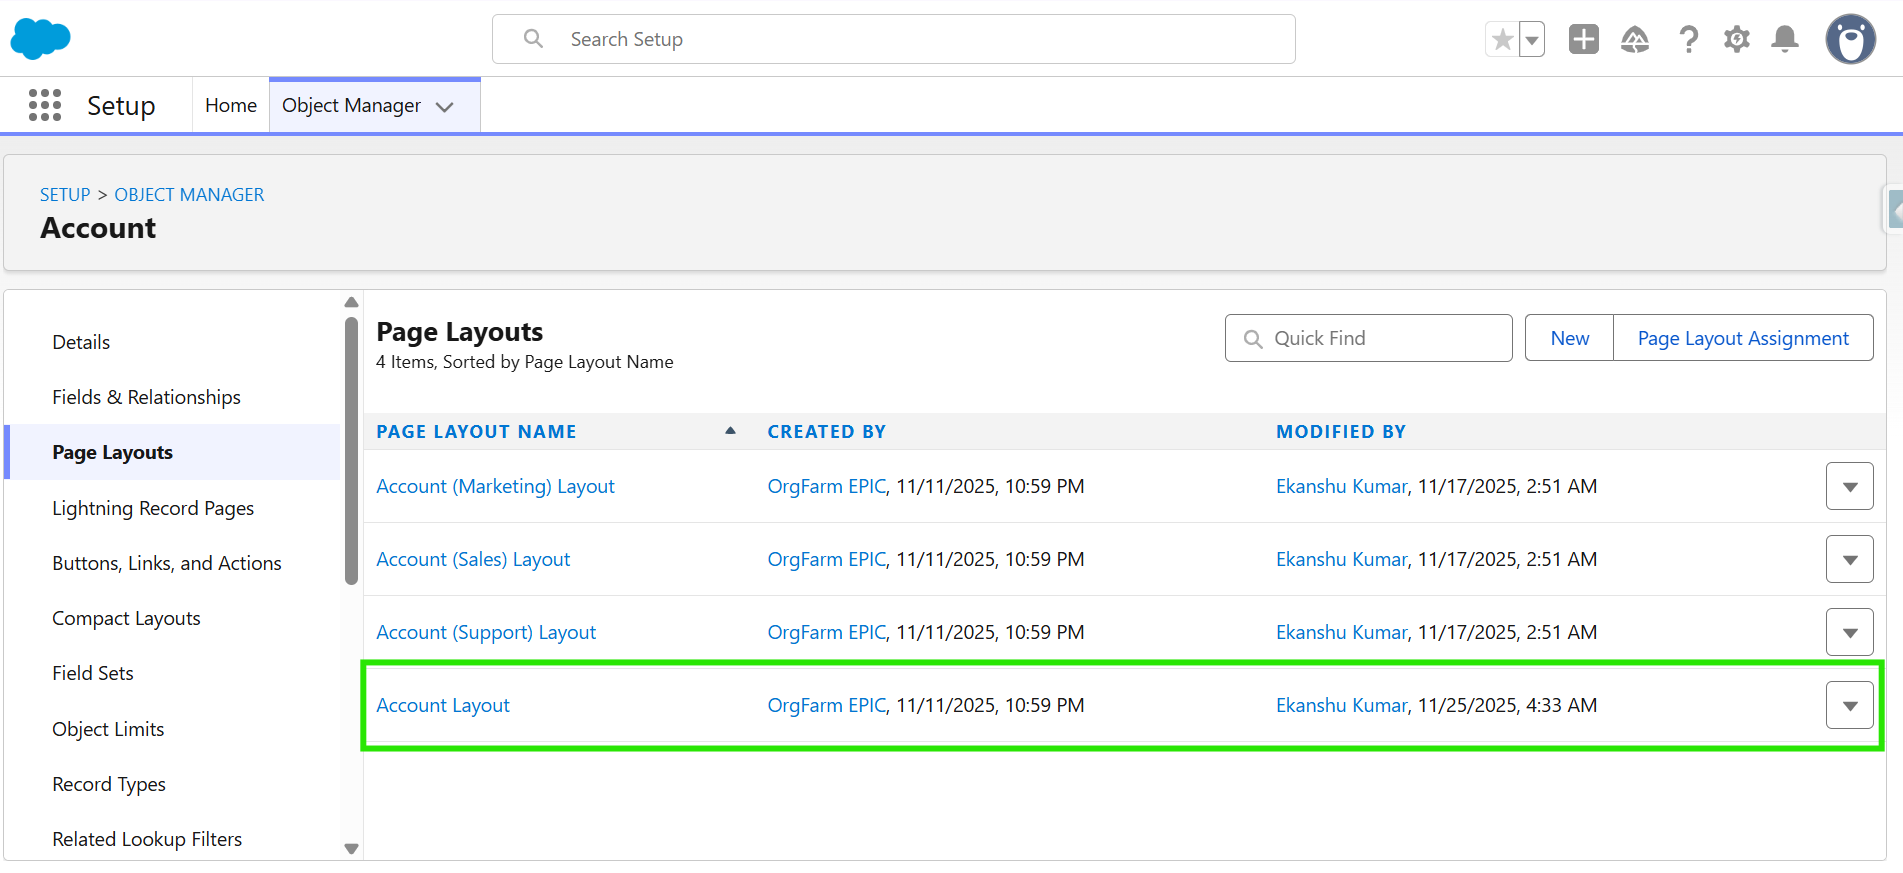Open the App Launcher grid icon
Image resolution: width=1903 pixels, height=873 pixels.
click(45, 105)
